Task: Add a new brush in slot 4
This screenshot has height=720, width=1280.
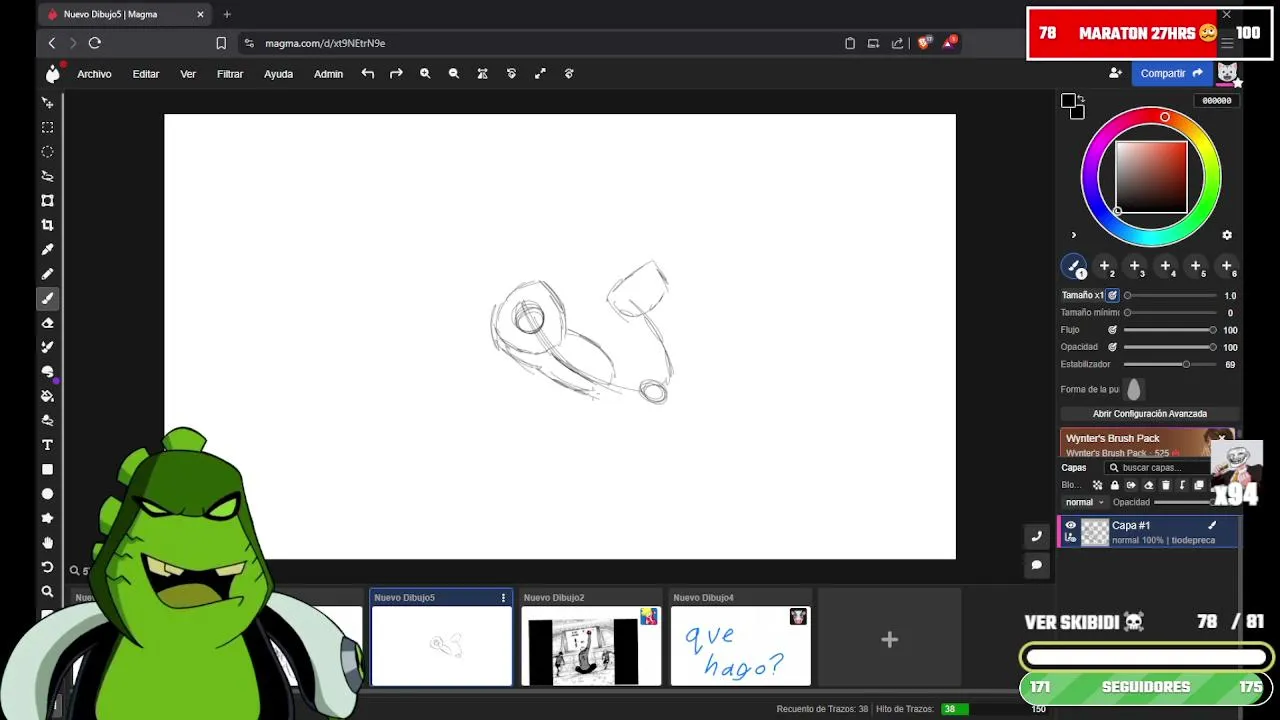Action: tap(1166, 266)
